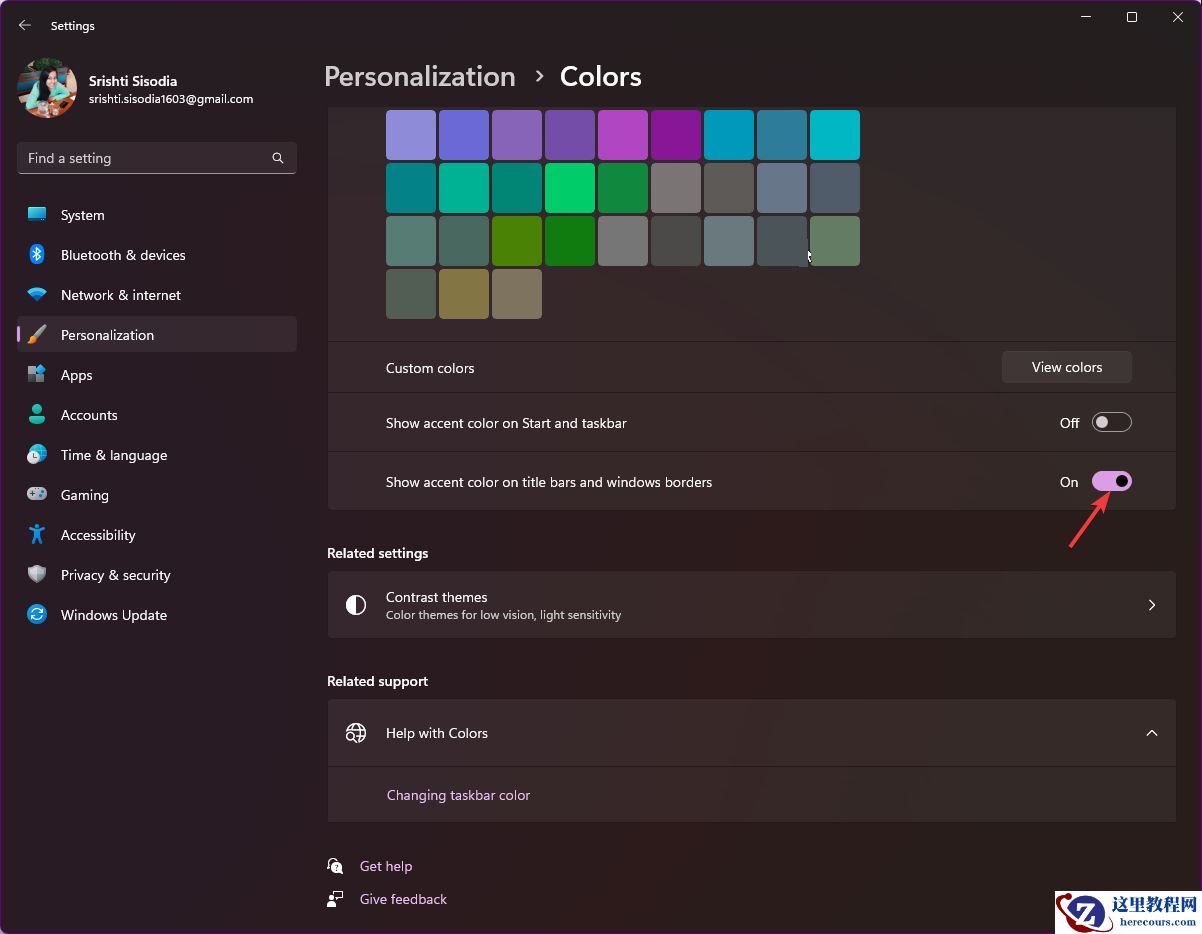Click the user email srishti.sisodia1603@gmail.com
The width and height of the screenshot is (1202, 934).
(x=171, y=99)
